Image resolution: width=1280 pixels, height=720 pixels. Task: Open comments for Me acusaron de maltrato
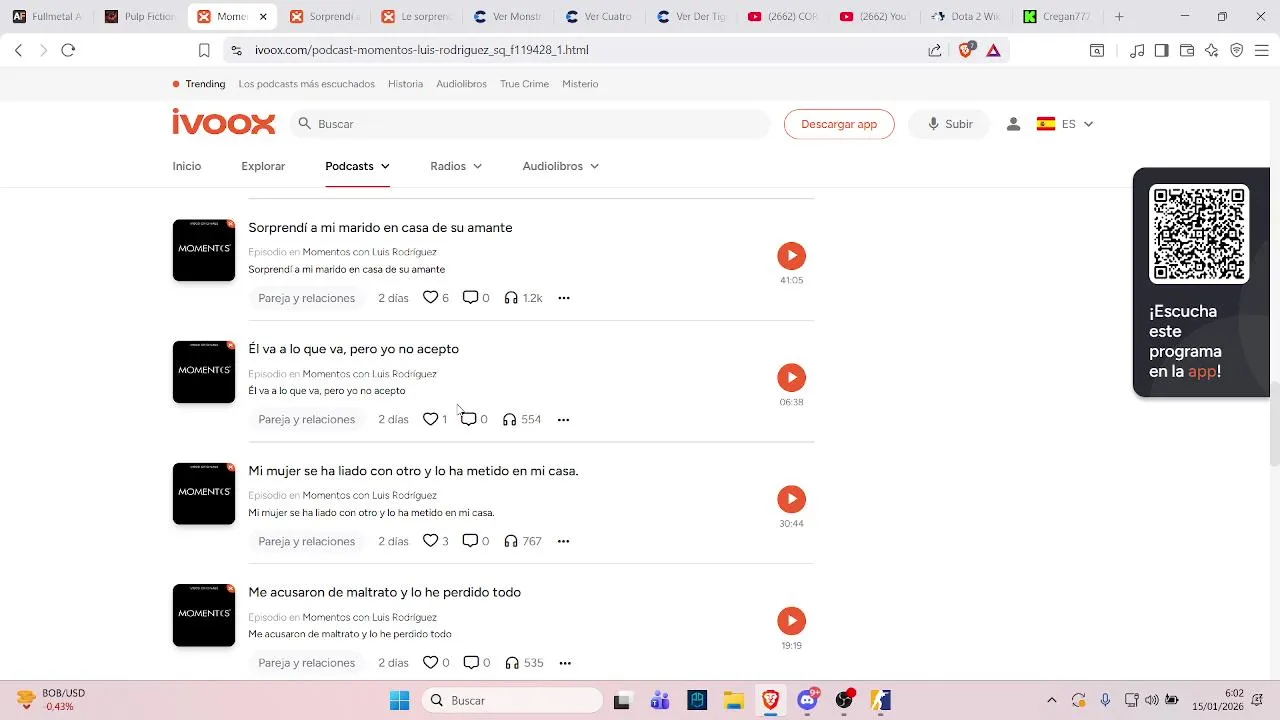coord(471,663)
